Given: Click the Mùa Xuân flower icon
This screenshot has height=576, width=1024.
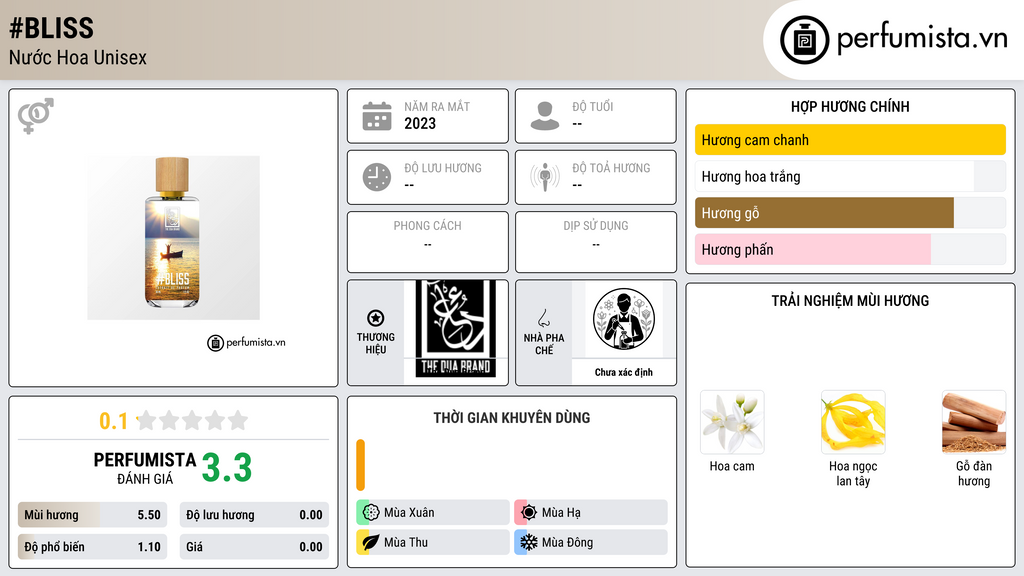Looking at the screenshot, I should [371, 513].
